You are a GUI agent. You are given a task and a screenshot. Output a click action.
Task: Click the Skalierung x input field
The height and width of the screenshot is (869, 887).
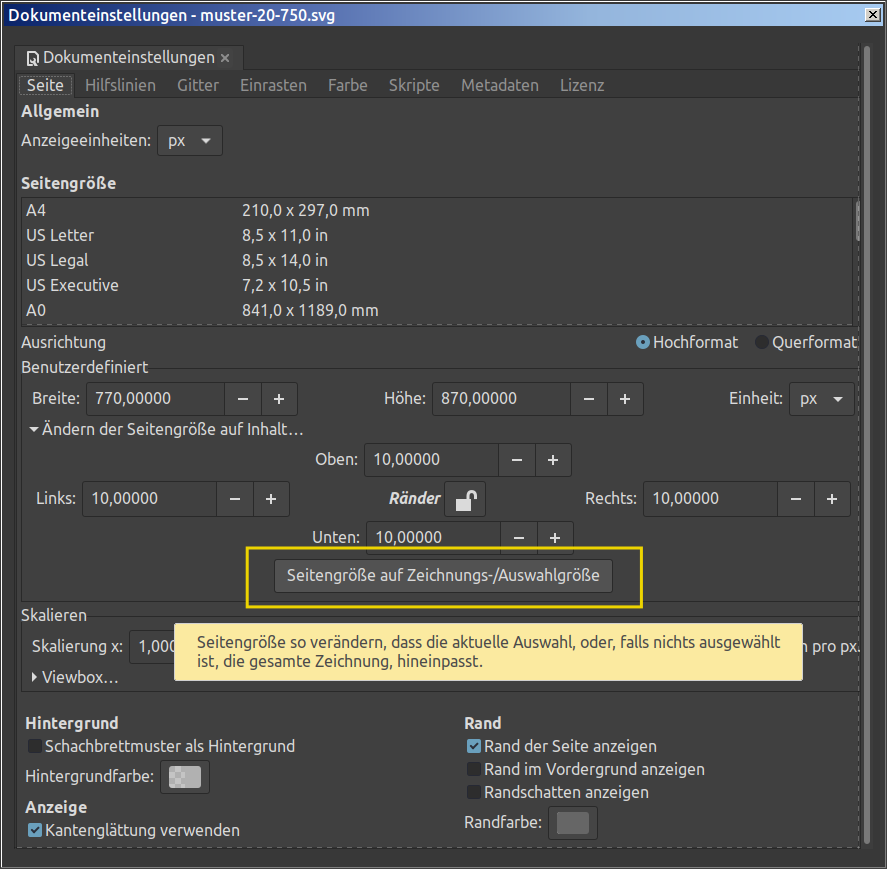(x=152, y=647)
